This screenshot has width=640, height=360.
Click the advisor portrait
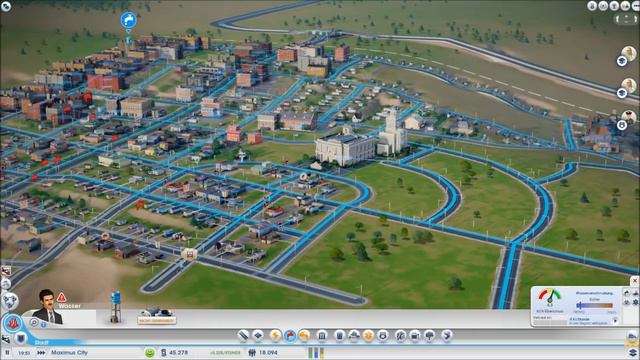[x=48, y=307]
